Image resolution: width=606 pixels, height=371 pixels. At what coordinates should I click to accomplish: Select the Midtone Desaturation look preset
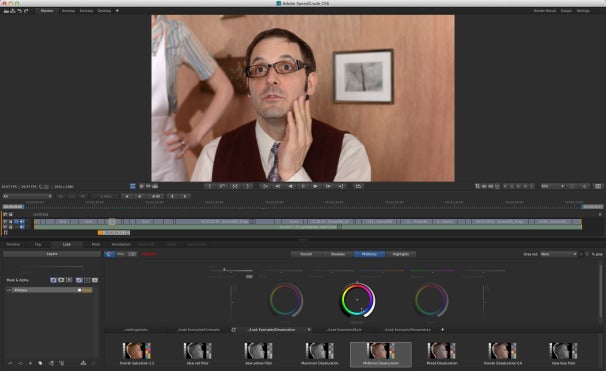point(381,354)
